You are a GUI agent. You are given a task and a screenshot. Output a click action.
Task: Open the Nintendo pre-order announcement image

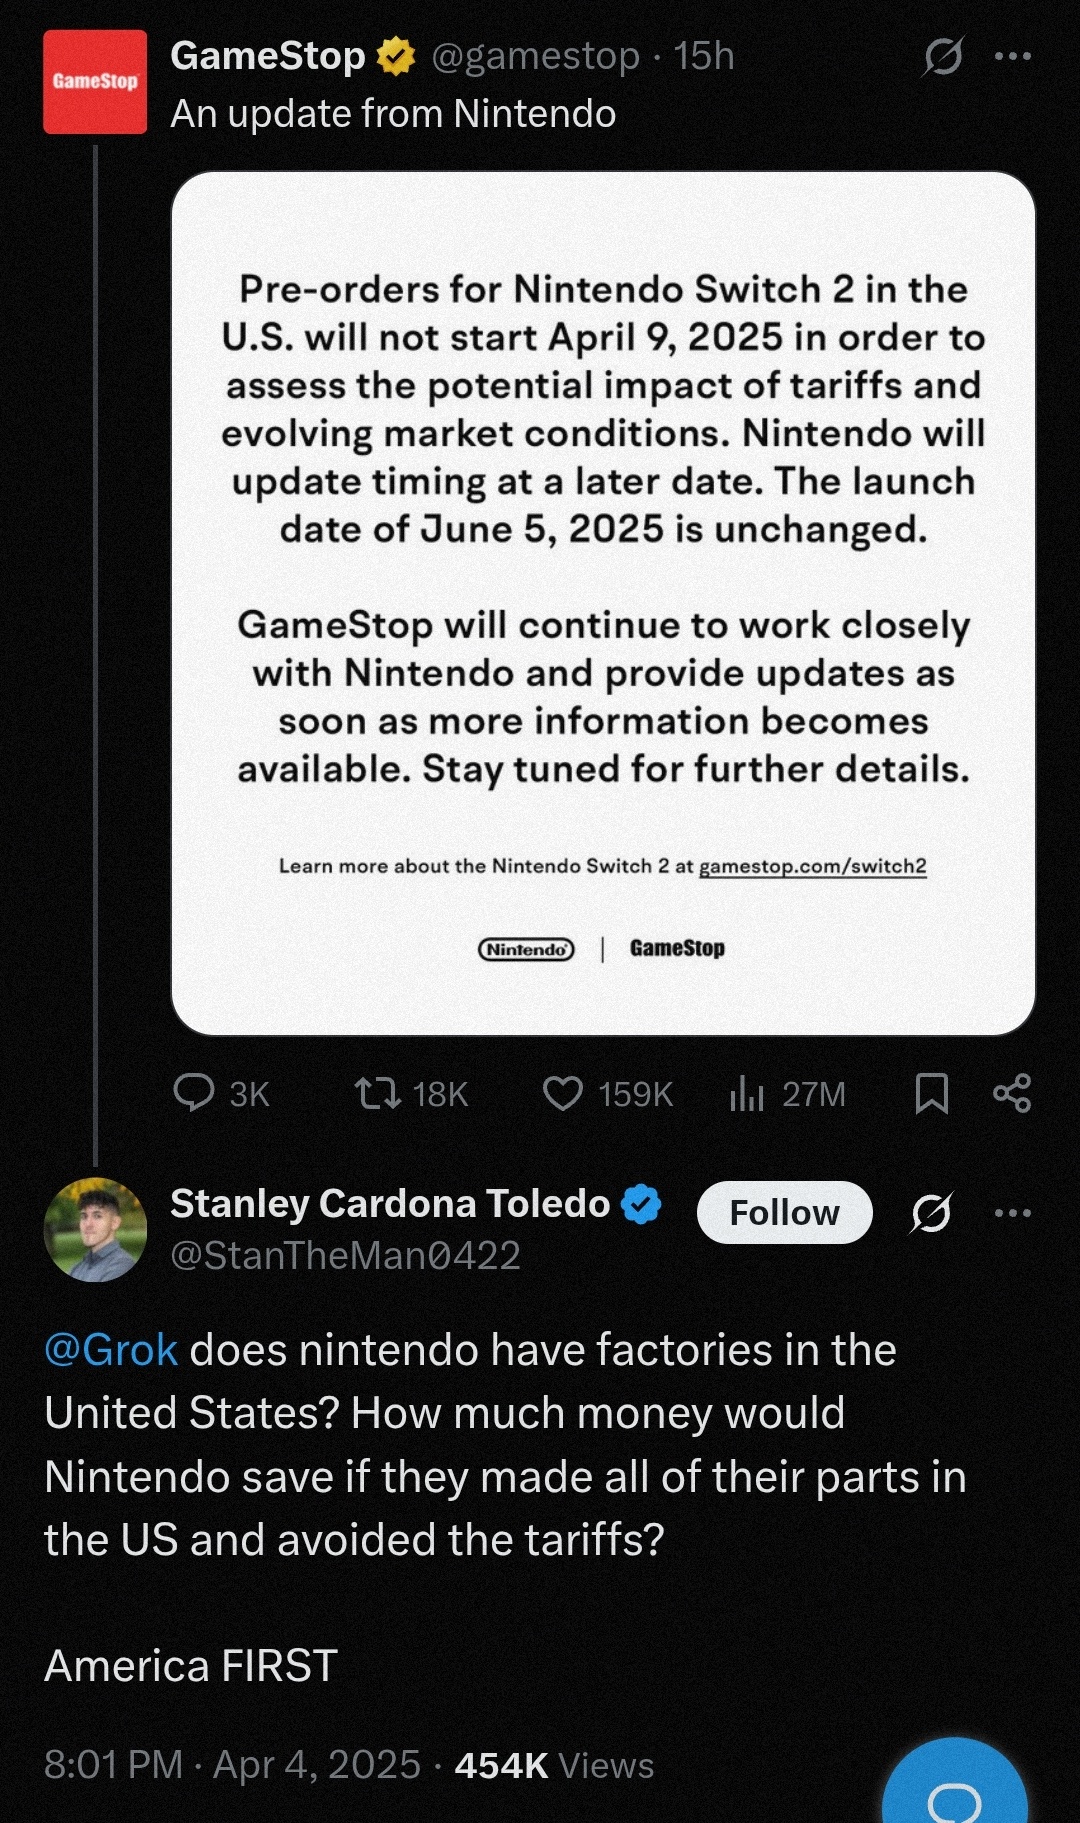point(603,603)
